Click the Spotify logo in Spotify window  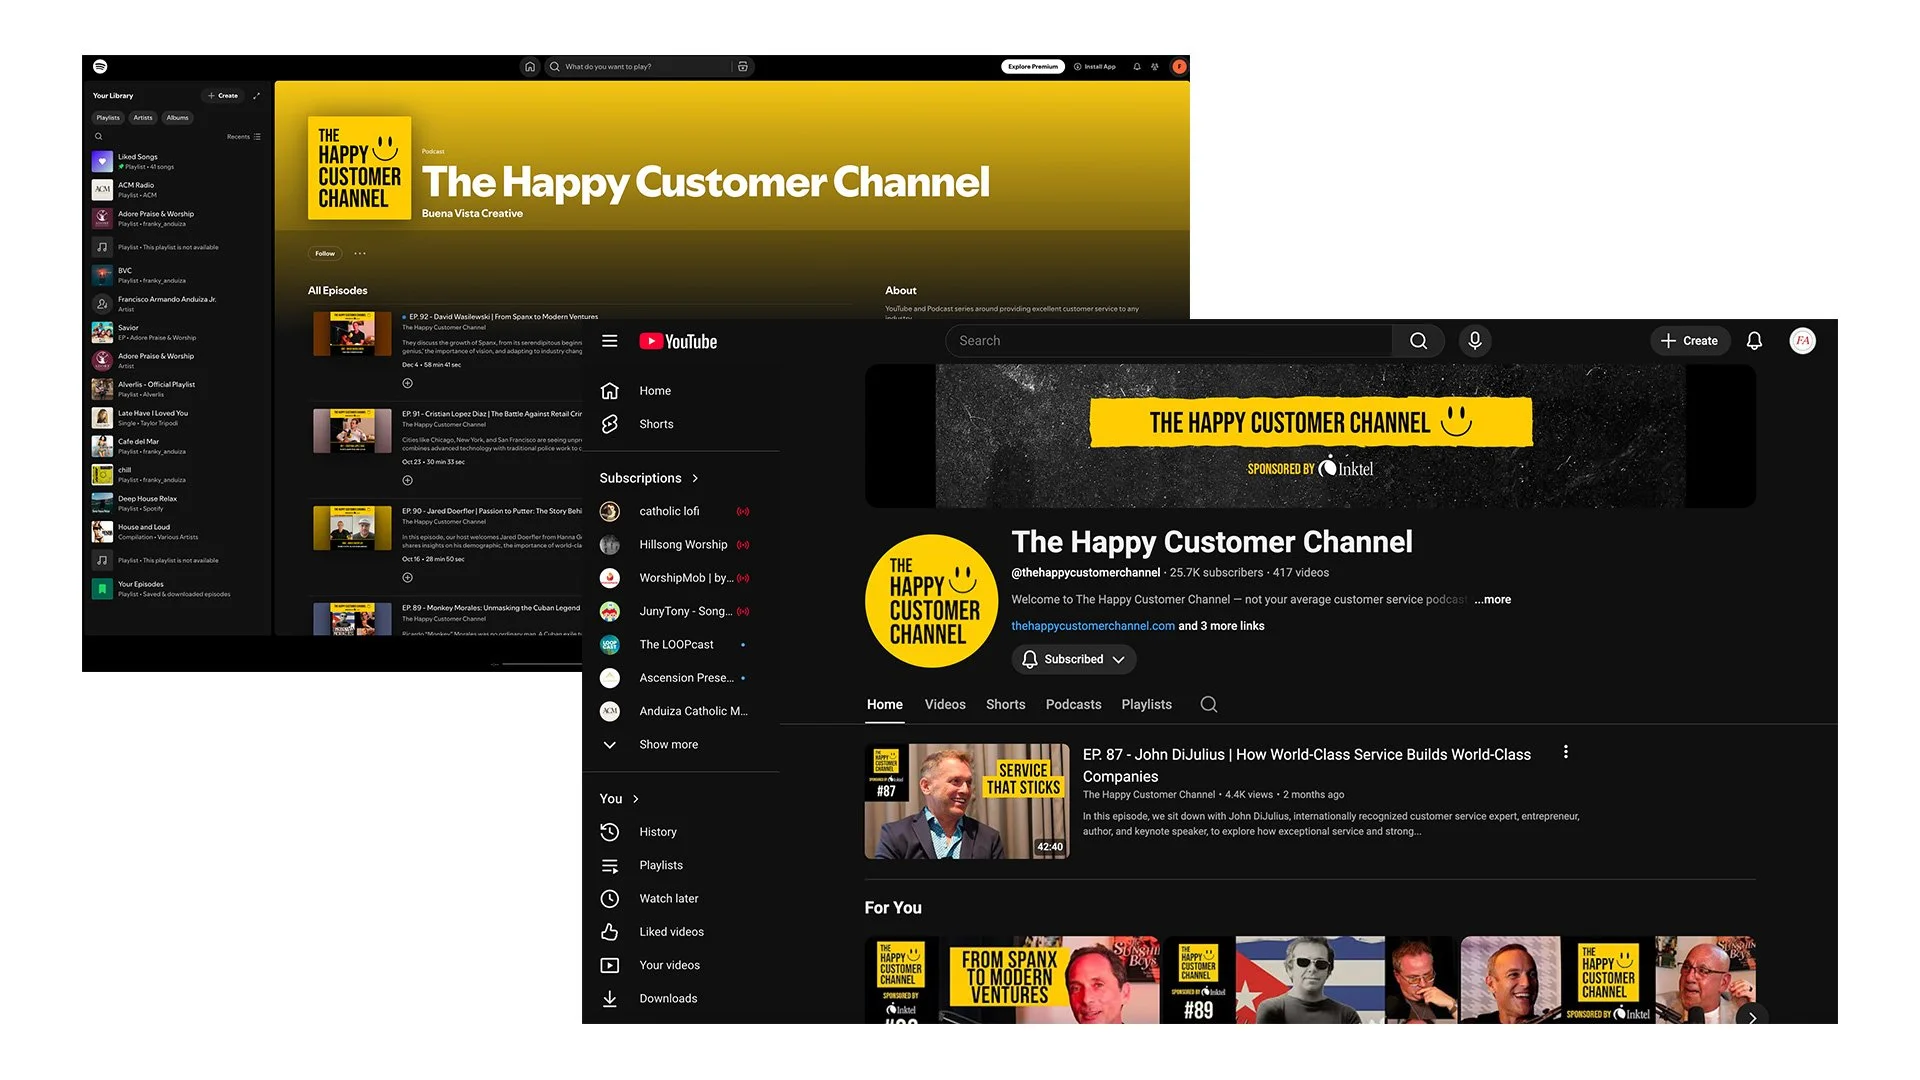[100, 66]
